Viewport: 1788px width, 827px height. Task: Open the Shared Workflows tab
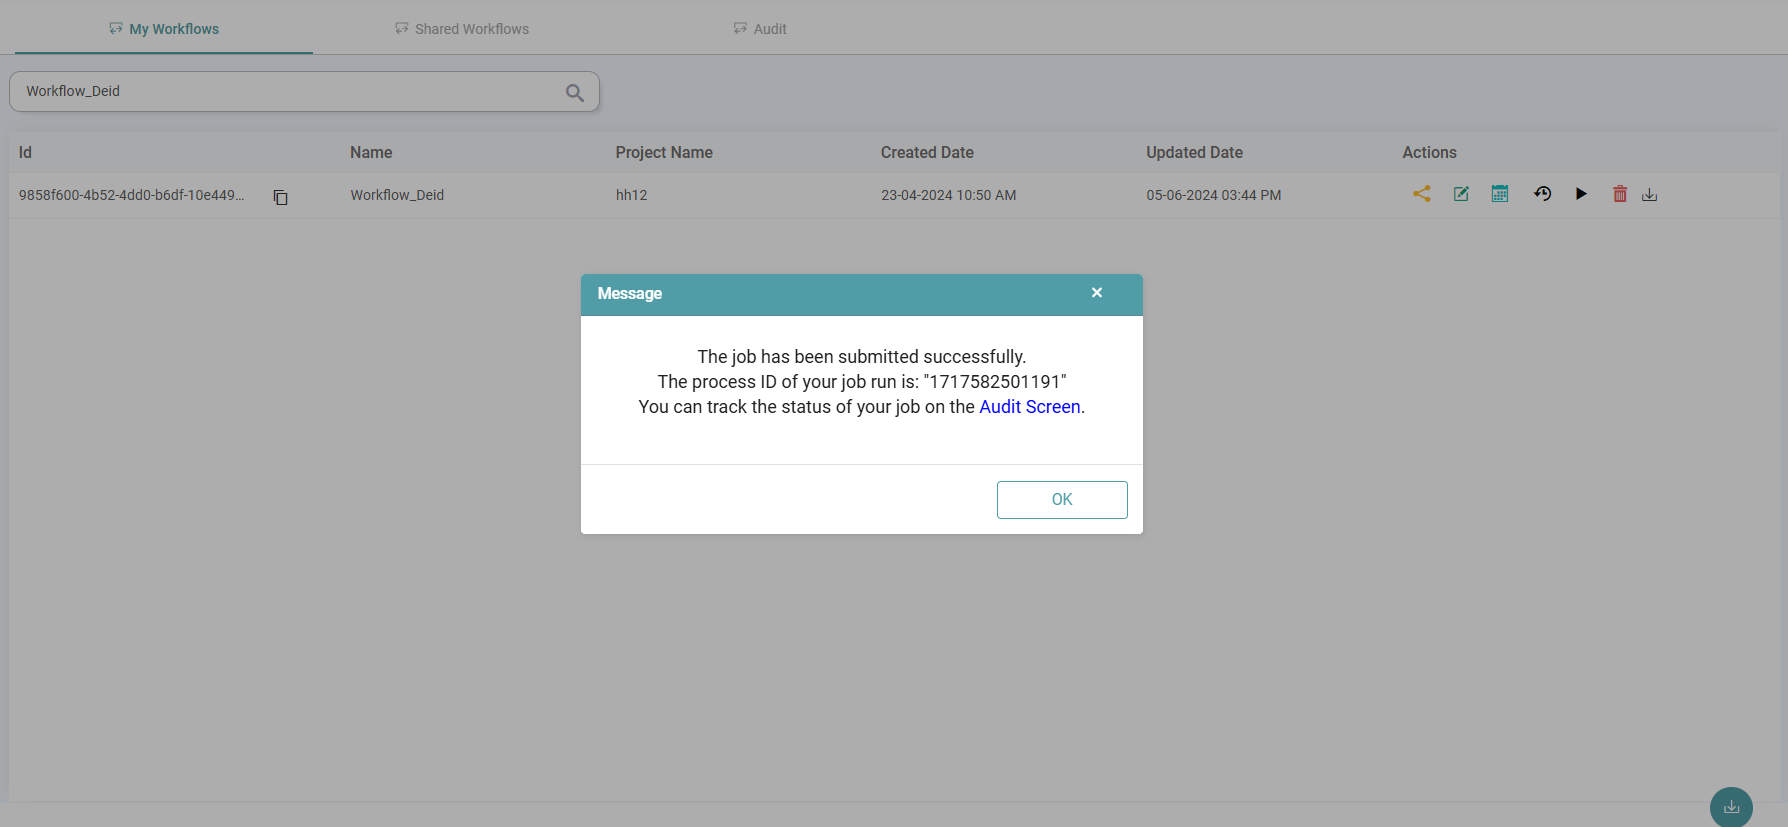pyautogui.click(x=462, y=29)
